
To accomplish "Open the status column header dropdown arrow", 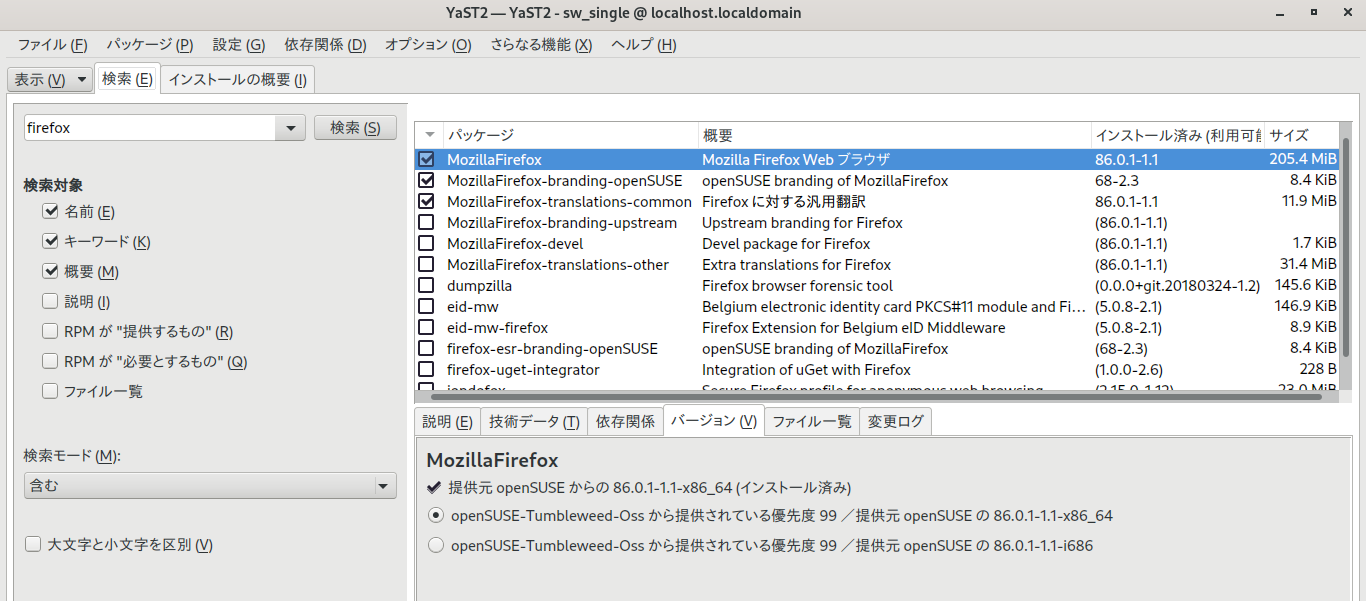I will pos(430,135).
